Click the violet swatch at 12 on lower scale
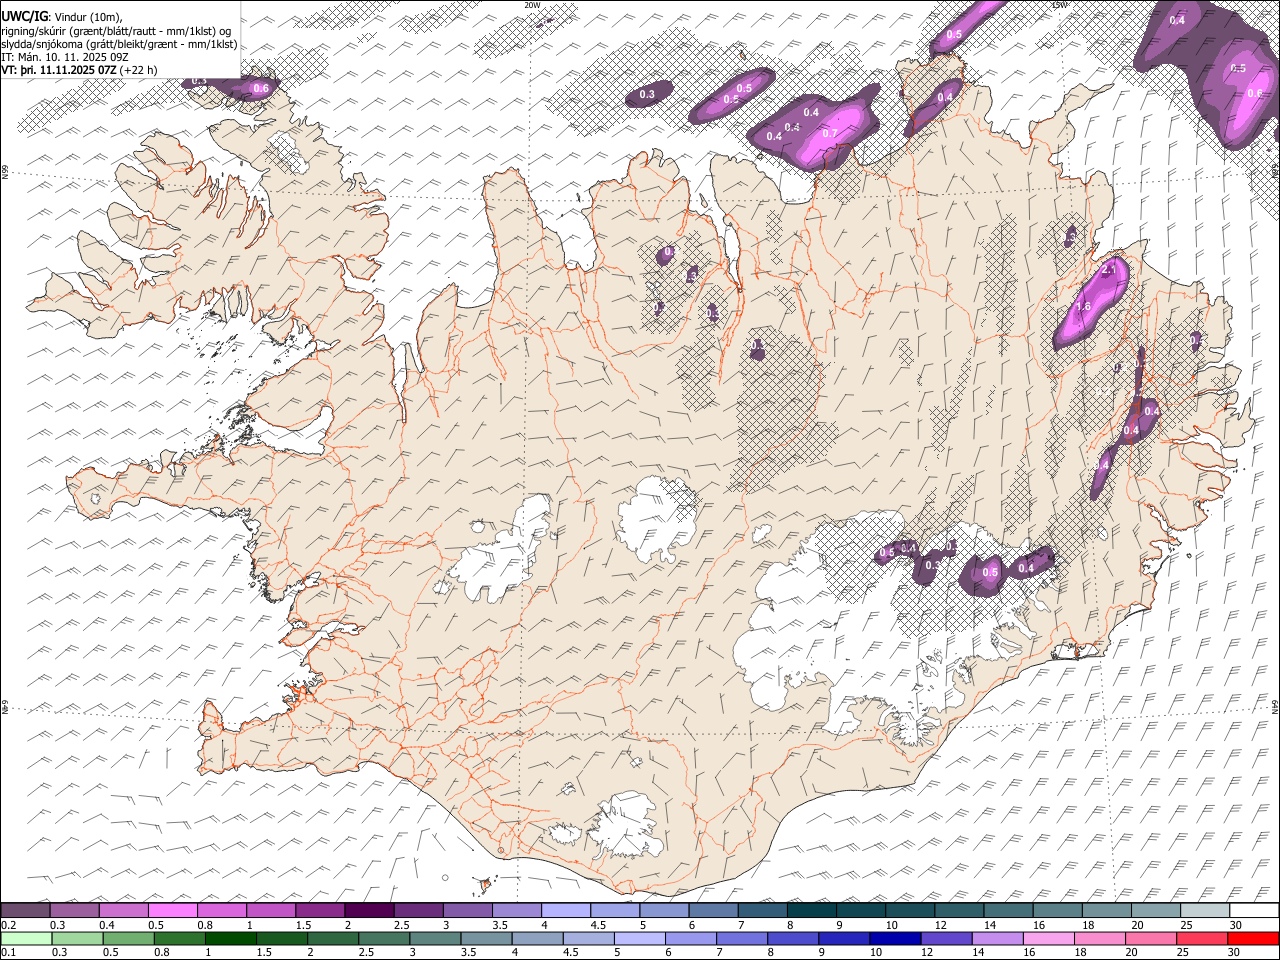This screenshot has height=960, width=1280. tap(945, 939)
